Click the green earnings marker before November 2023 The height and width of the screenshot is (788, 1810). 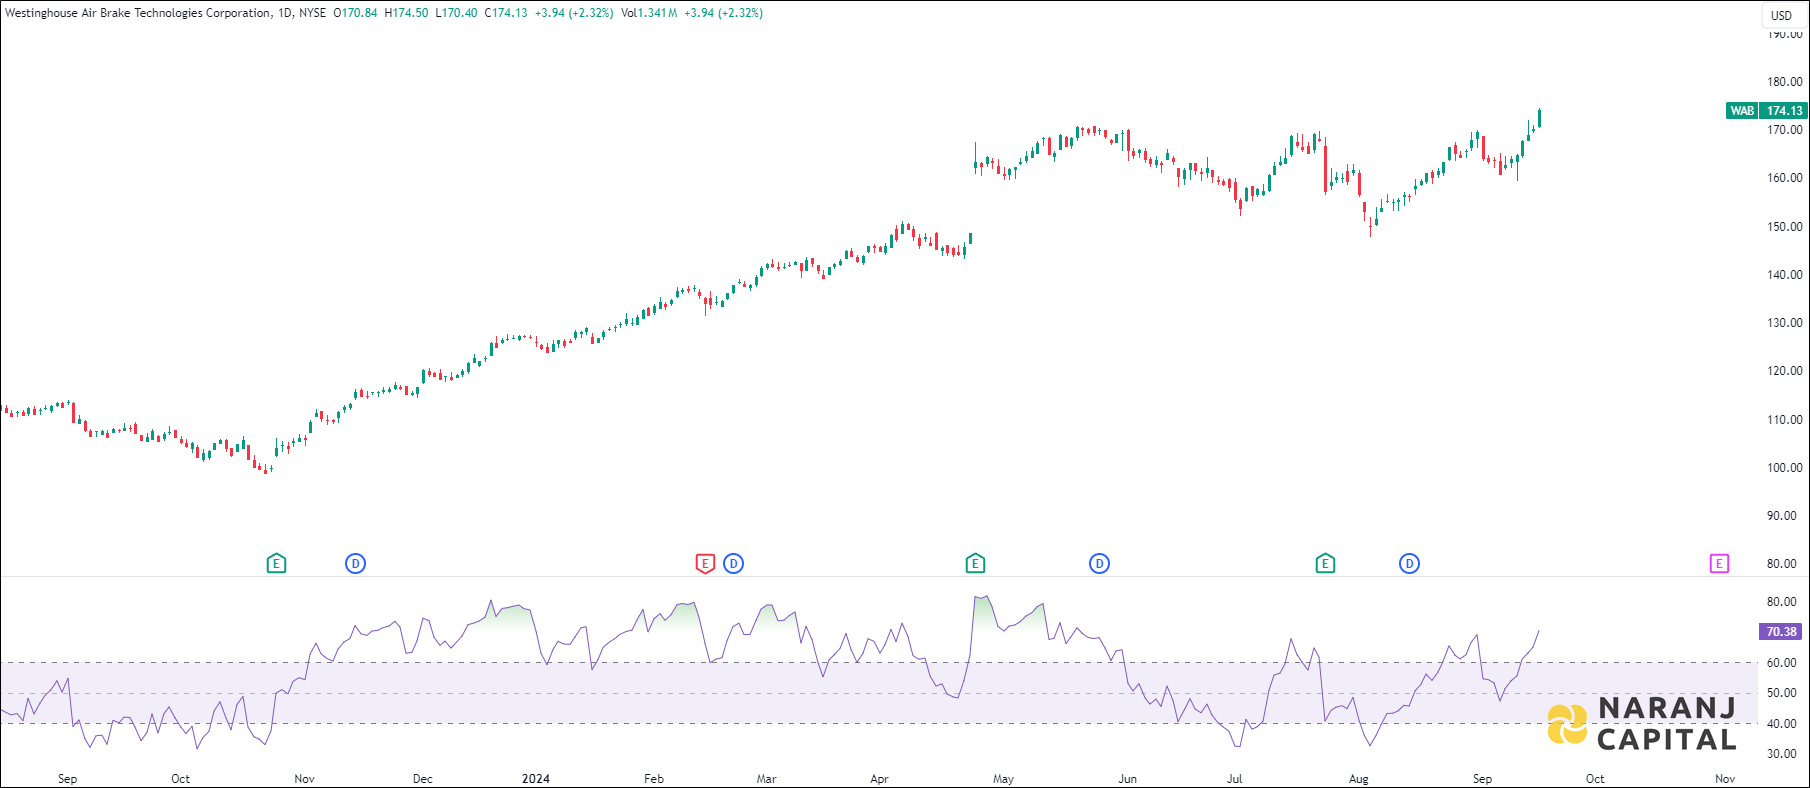(x=277, y=564)
